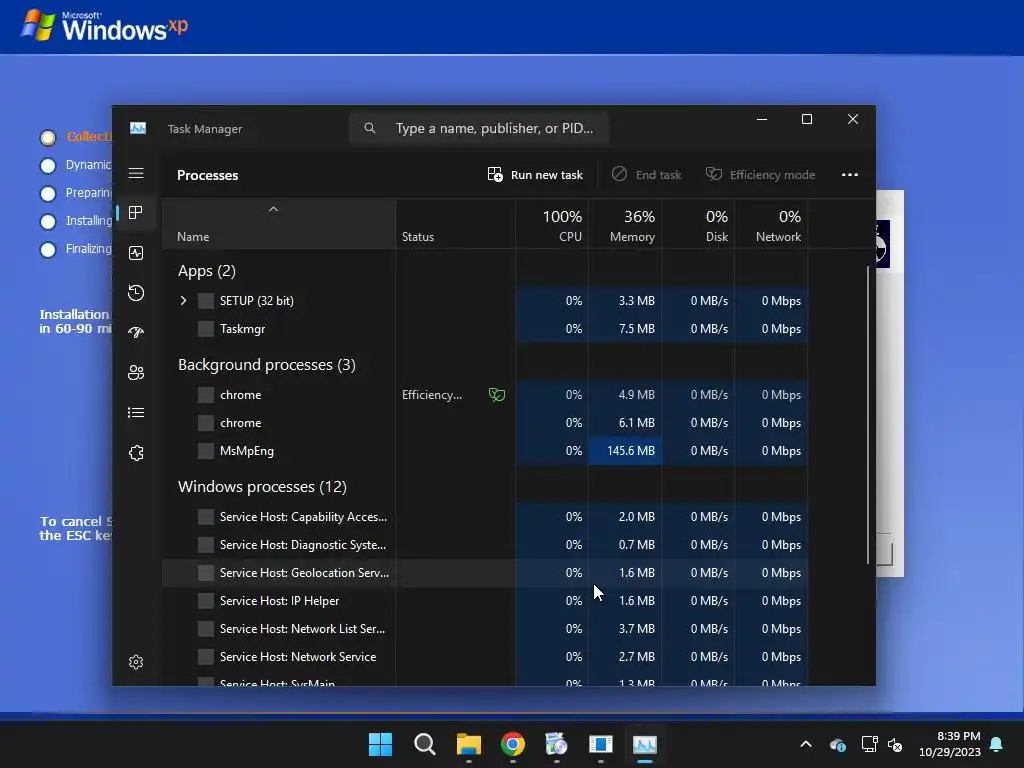Select the Preparing installation radio step in setup
Screen dimensions: 1024x768
48,193
